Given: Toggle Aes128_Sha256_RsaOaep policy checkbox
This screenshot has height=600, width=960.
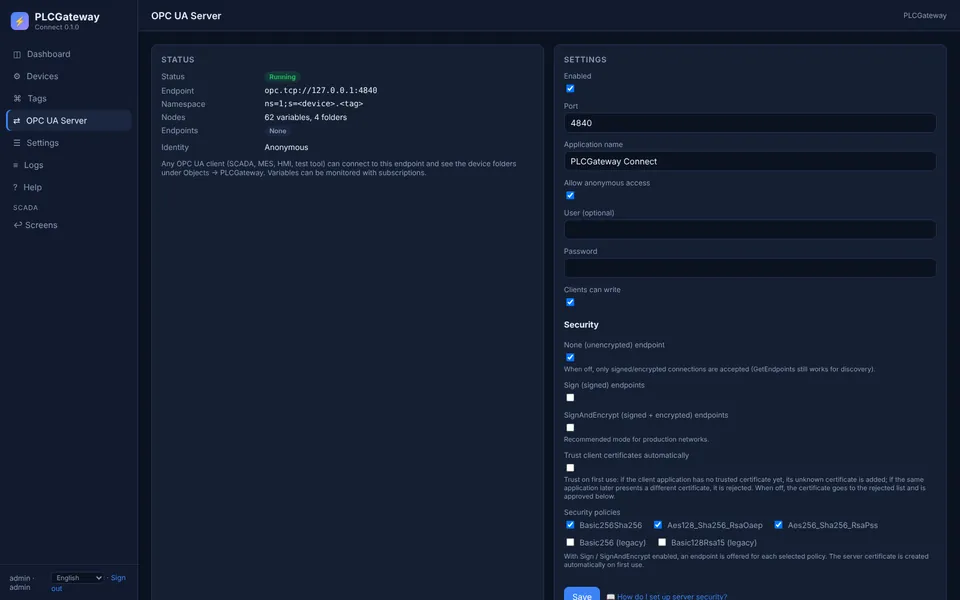Looking at the screenshot, I should coord(658,525).
